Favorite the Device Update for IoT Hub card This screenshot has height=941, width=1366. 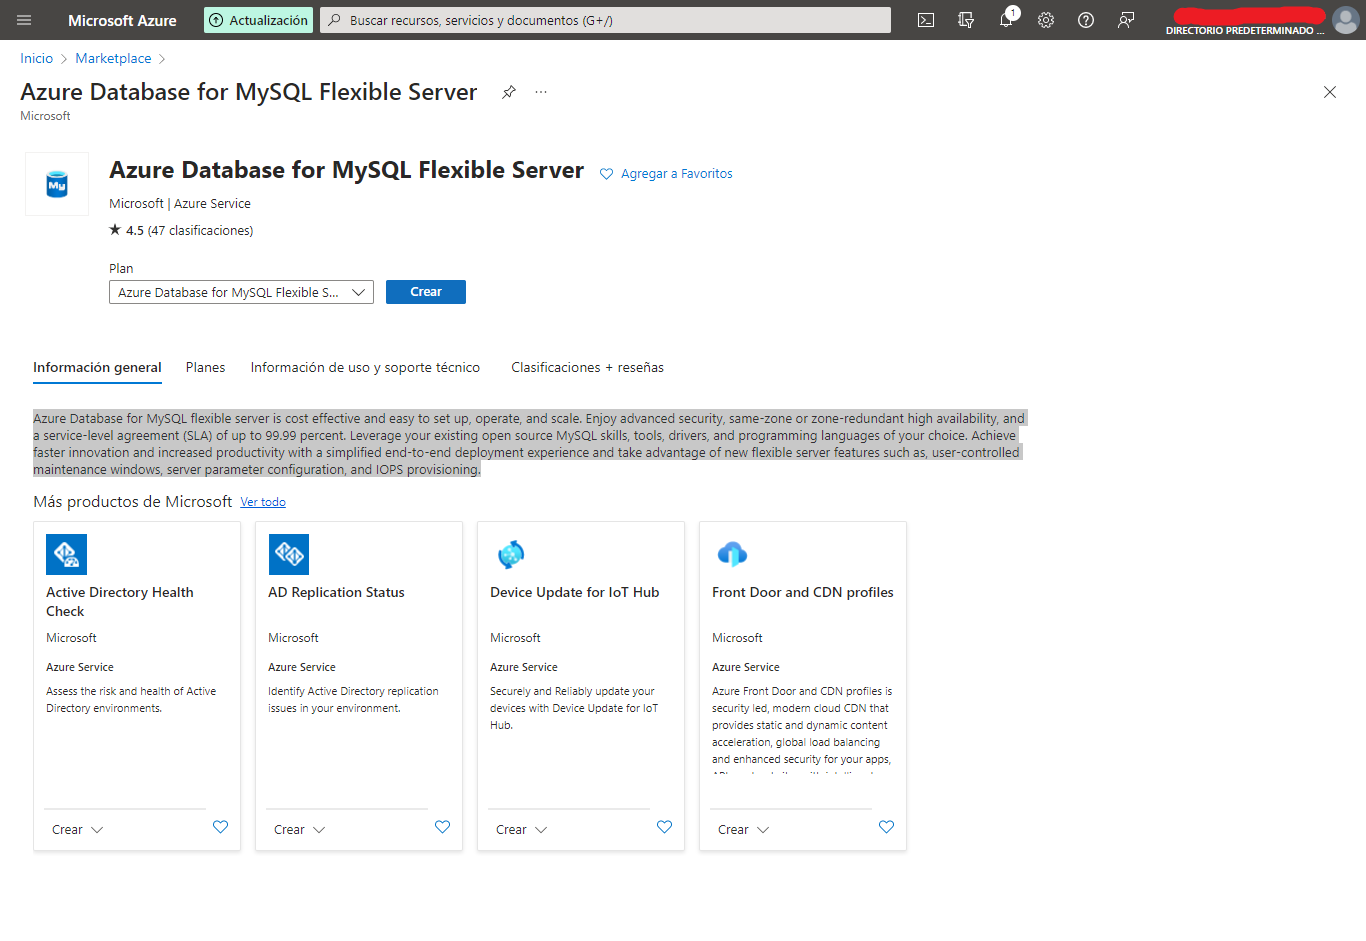tap(665, 827)
